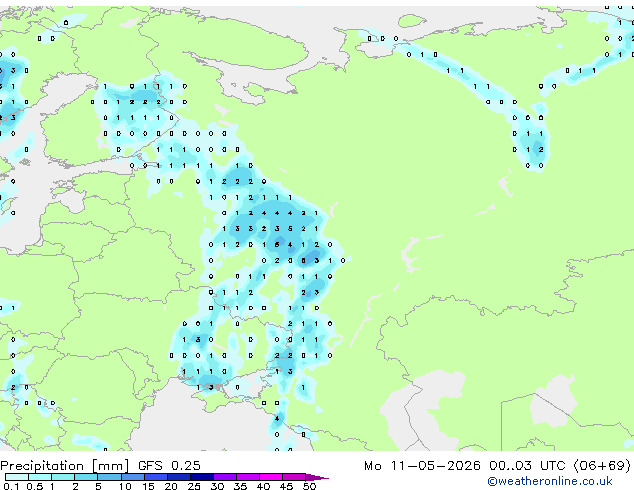Select legend swatch between 2 and 5
The width and height of the screenshot is (634, 490).
(86, 477)
